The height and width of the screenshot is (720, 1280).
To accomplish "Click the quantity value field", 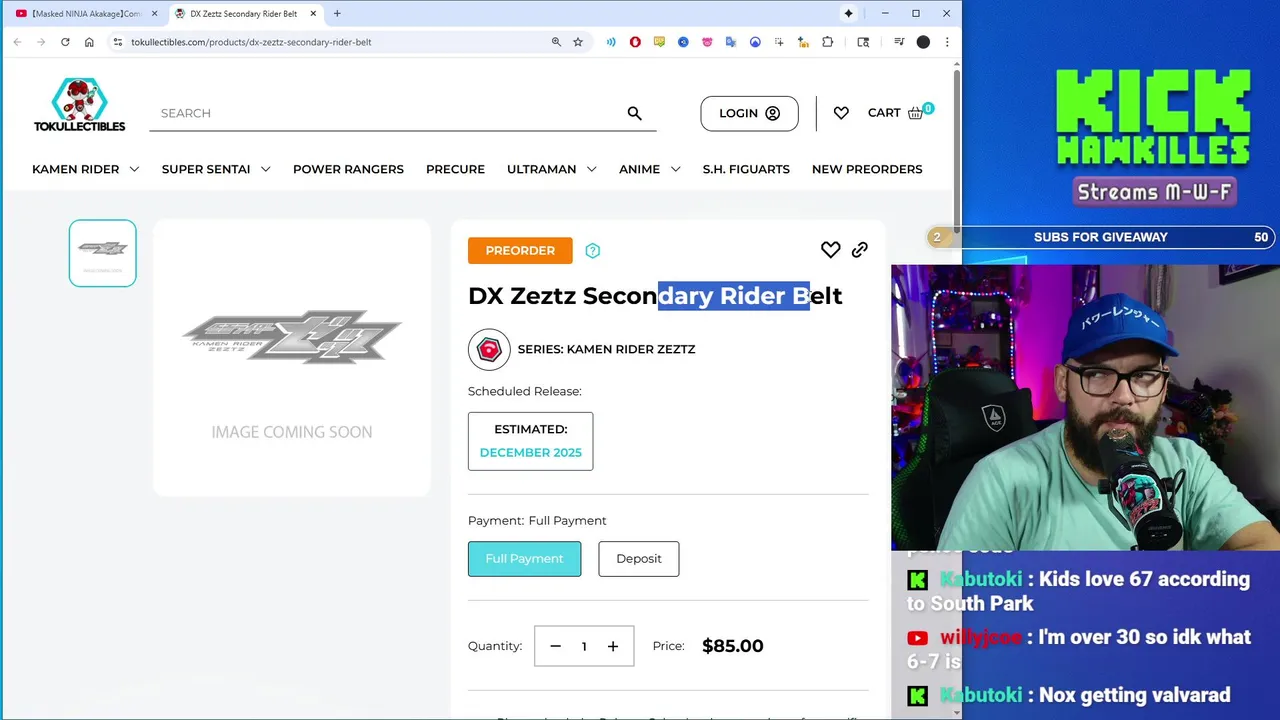I will click(x=584, y=646).
